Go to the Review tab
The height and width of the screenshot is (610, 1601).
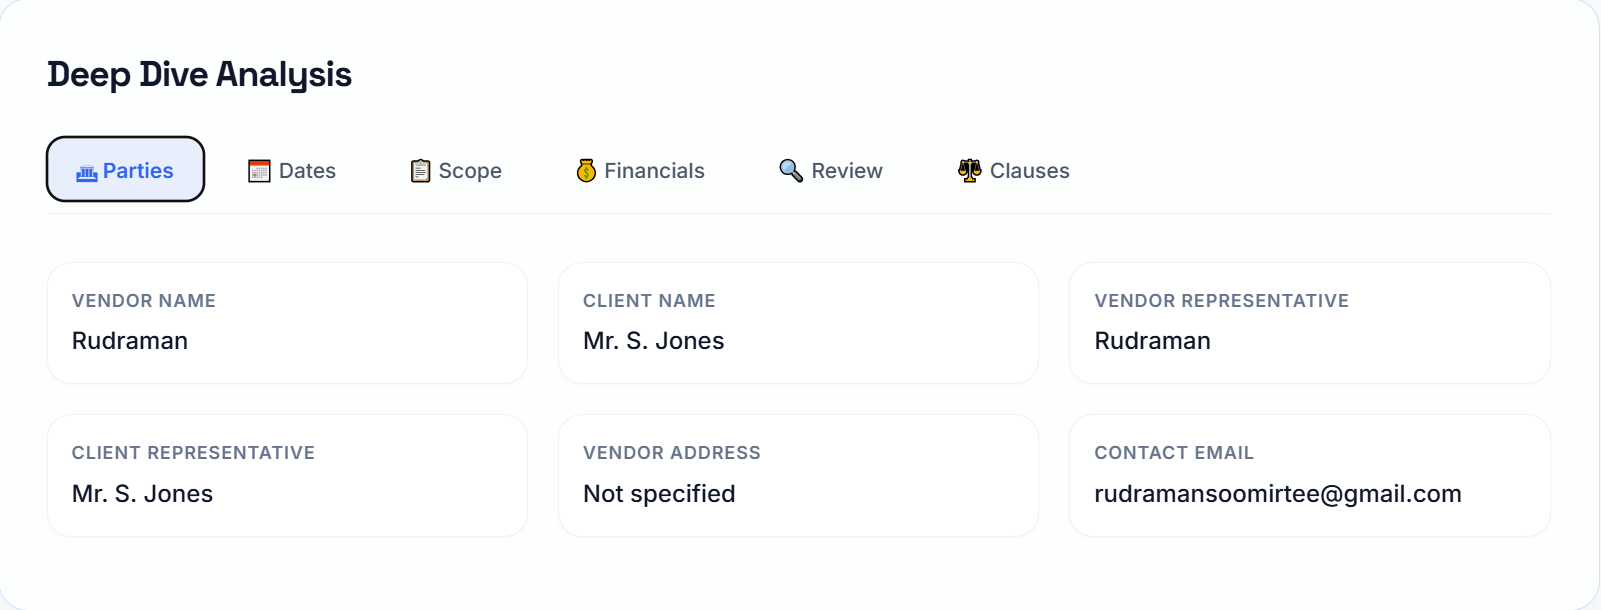(847, 171)
